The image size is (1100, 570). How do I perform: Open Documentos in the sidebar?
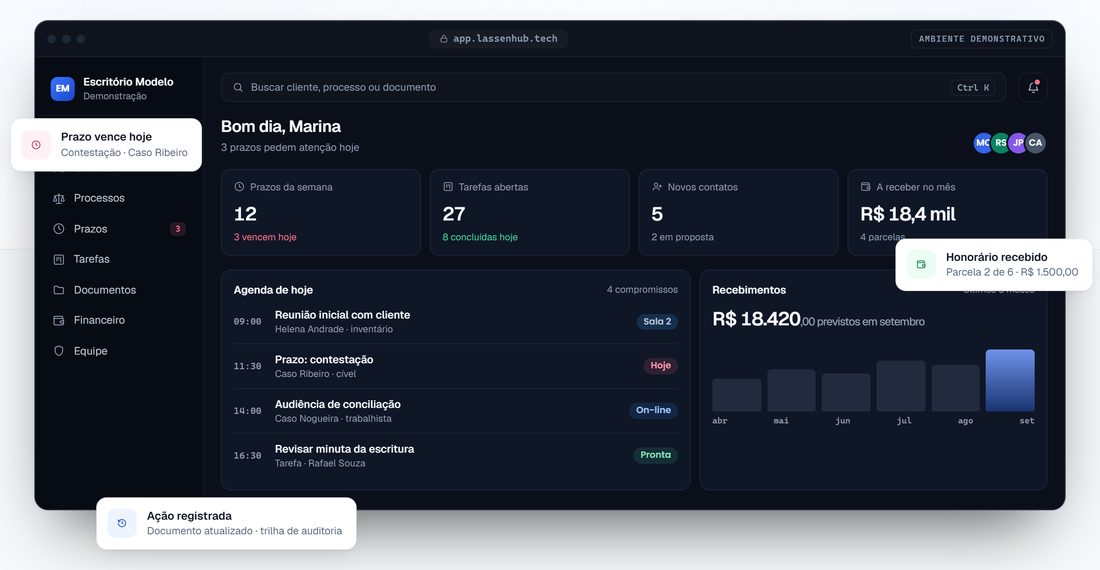point(118,290)
